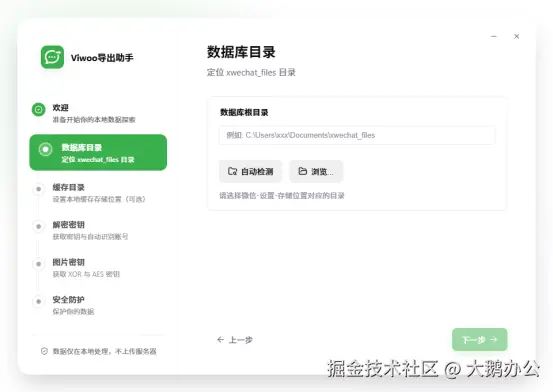The width and height of the screenshot is (553, 392).
Task: Click the shield icon beside 数据仅在本地处理
Action: [x=44, y=351]
